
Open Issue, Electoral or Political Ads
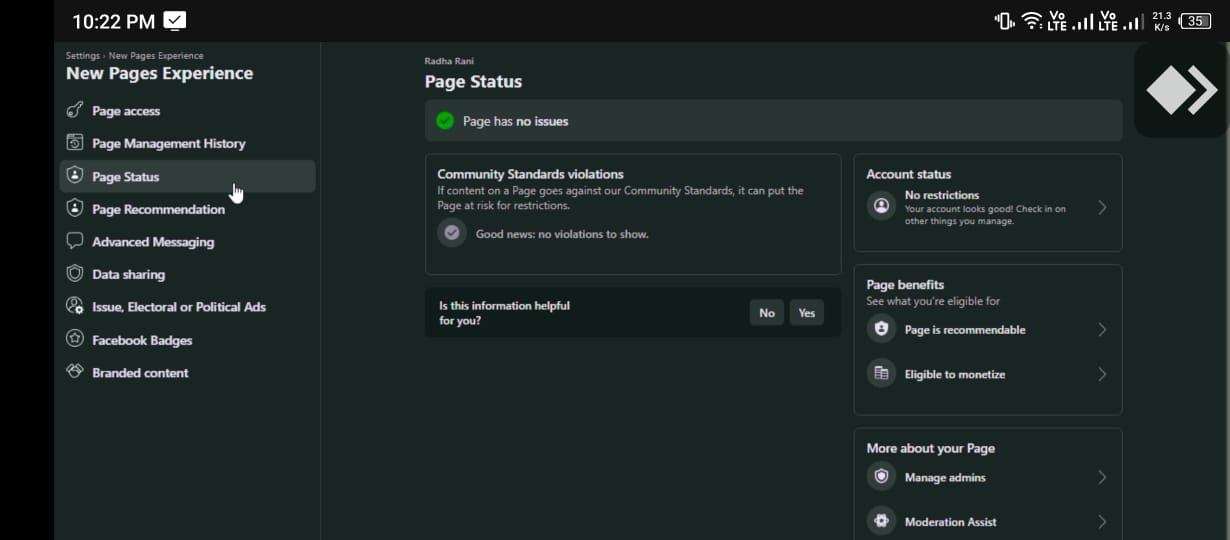[x=188, y=307]
